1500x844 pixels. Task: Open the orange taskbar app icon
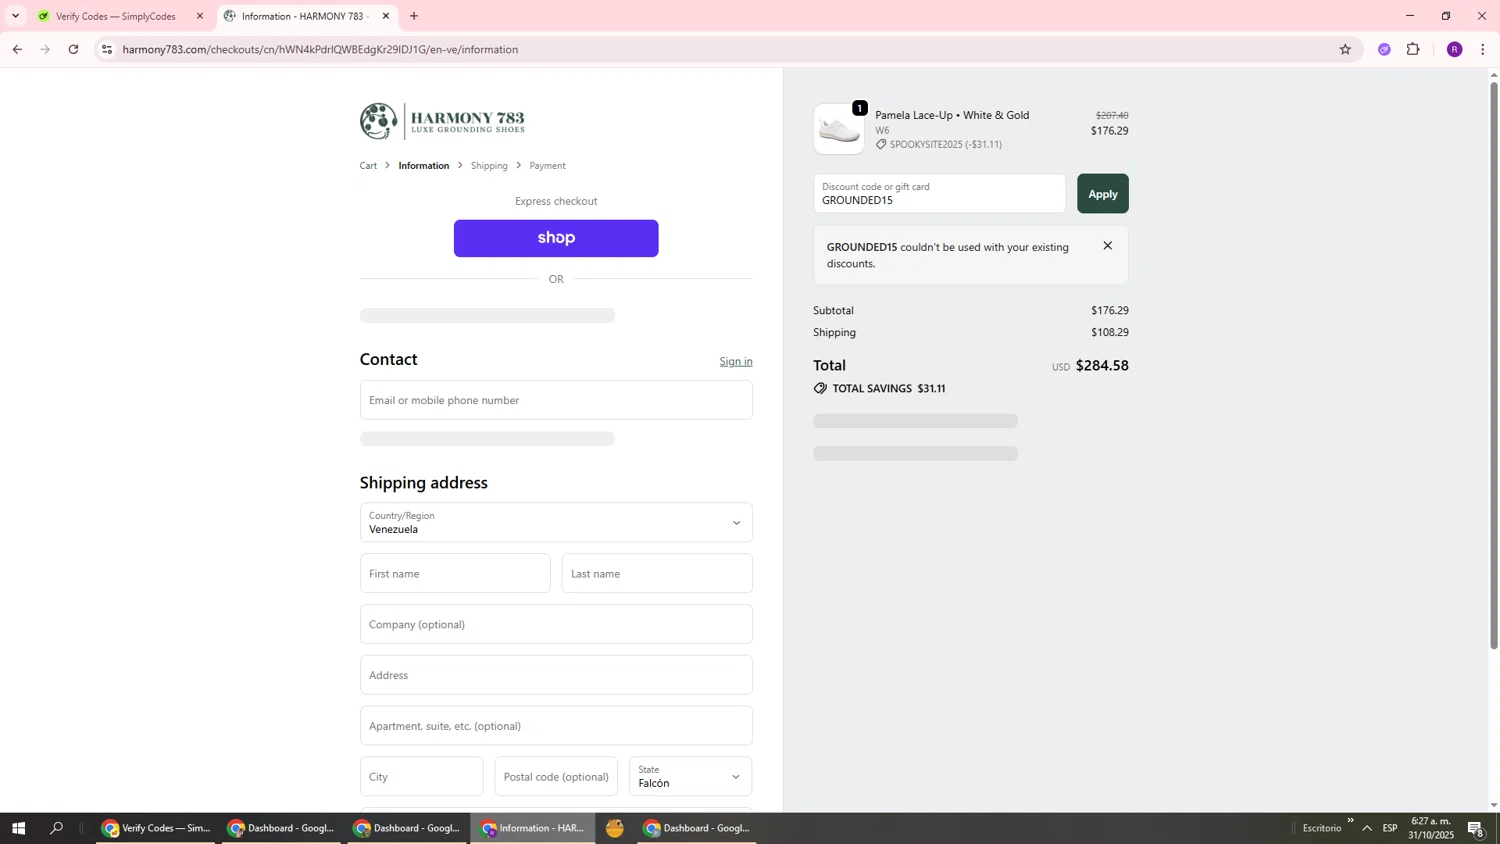[x=615, y=828]
